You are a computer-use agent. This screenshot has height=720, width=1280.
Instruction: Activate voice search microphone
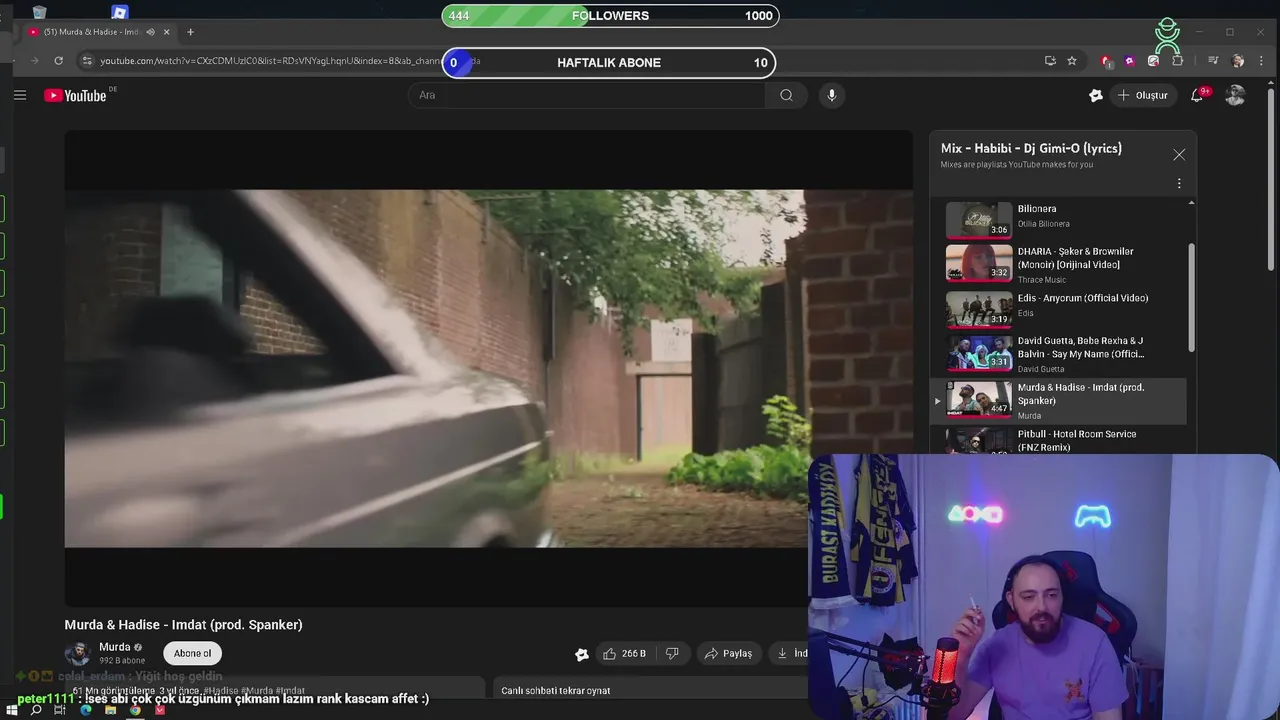pyautogui.click(x=831, y=95)
